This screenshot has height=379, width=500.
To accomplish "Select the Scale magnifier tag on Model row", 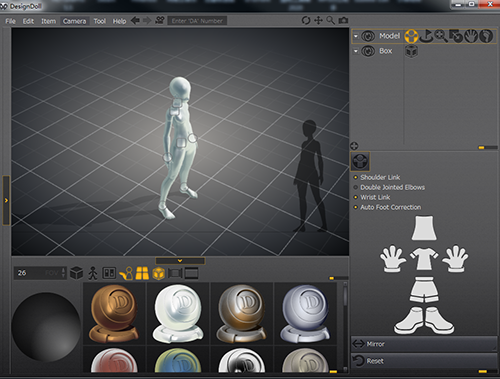I will coord(441,36).
